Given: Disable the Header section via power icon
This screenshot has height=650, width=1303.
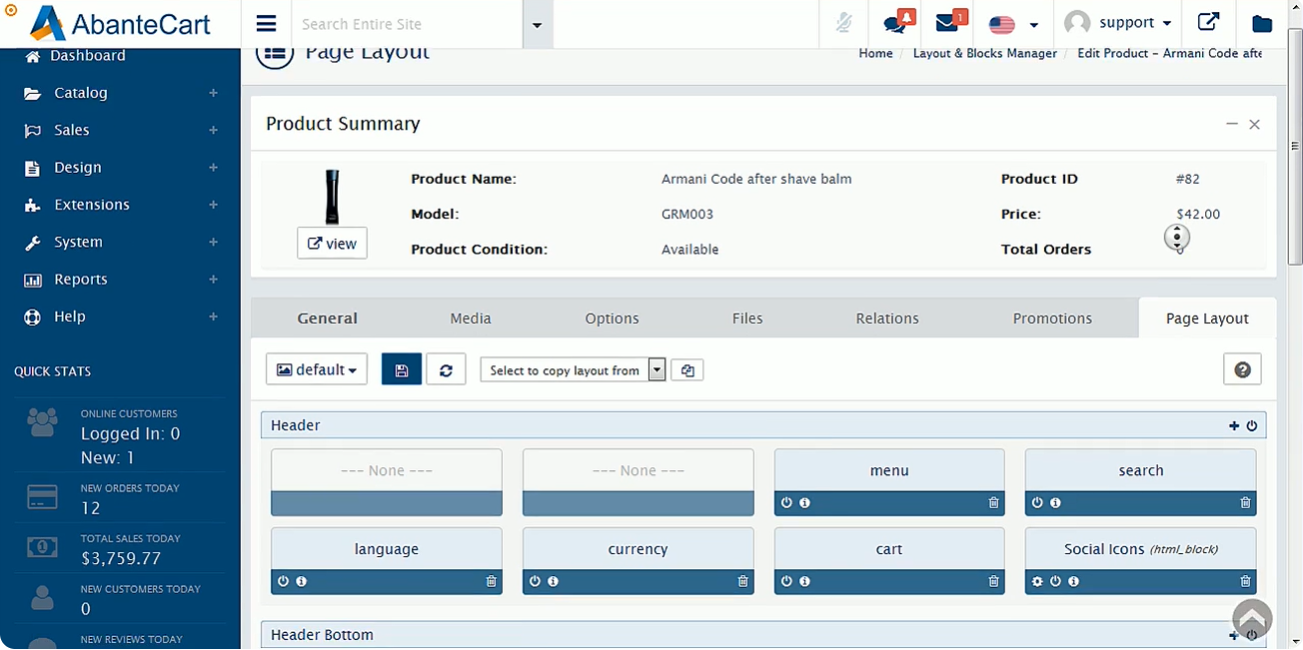Looking at the screenshot, I should click(1252, 426).
